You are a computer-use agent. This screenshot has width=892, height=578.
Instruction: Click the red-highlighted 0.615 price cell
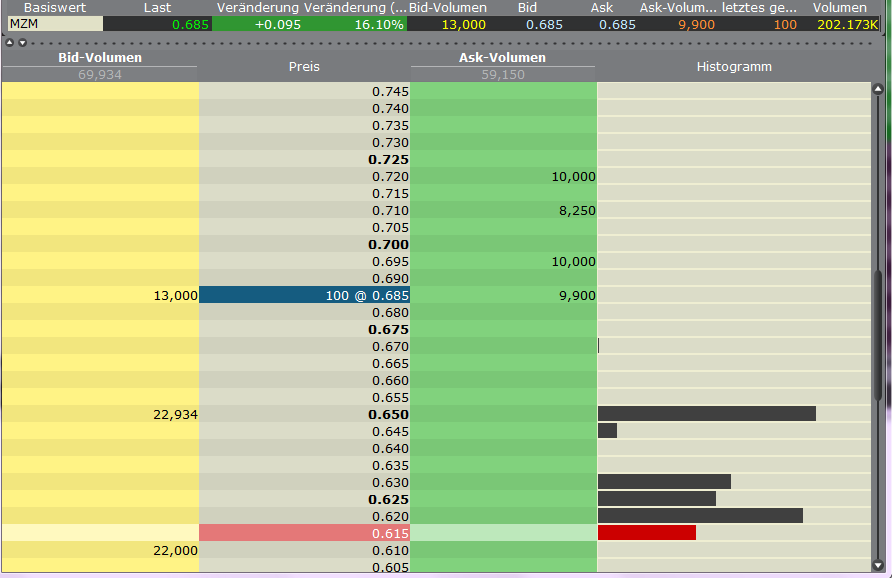pos(304,533)
